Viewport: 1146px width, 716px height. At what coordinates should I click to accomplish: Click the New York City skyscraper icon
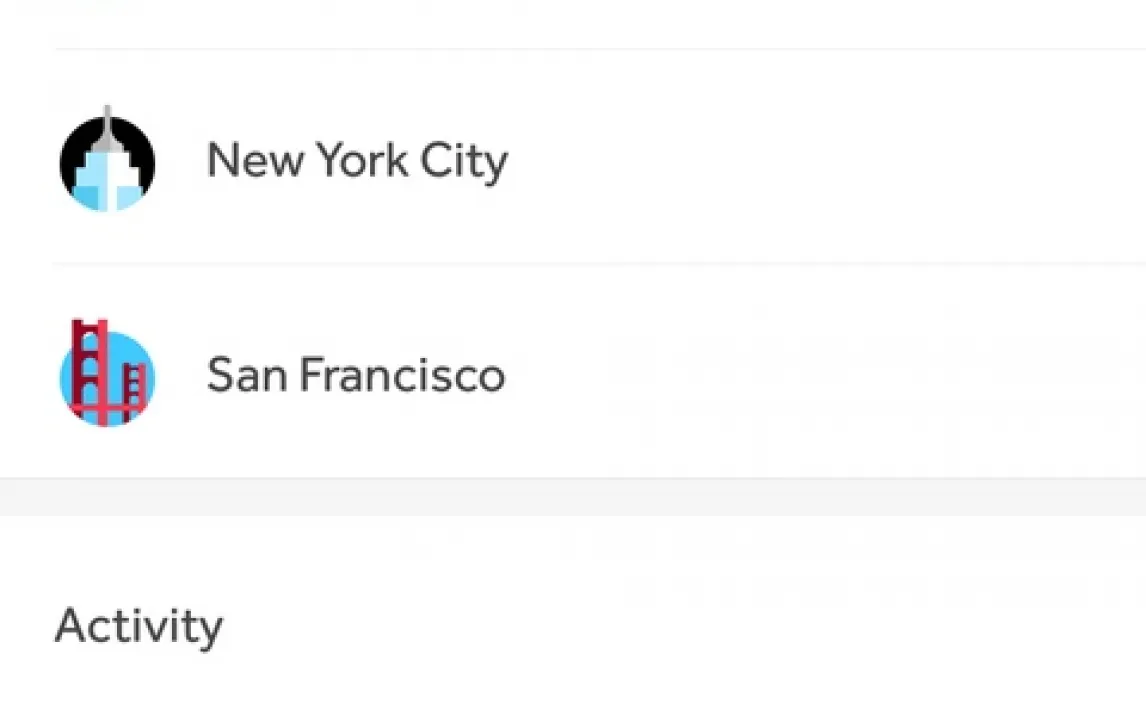[107, 162]
